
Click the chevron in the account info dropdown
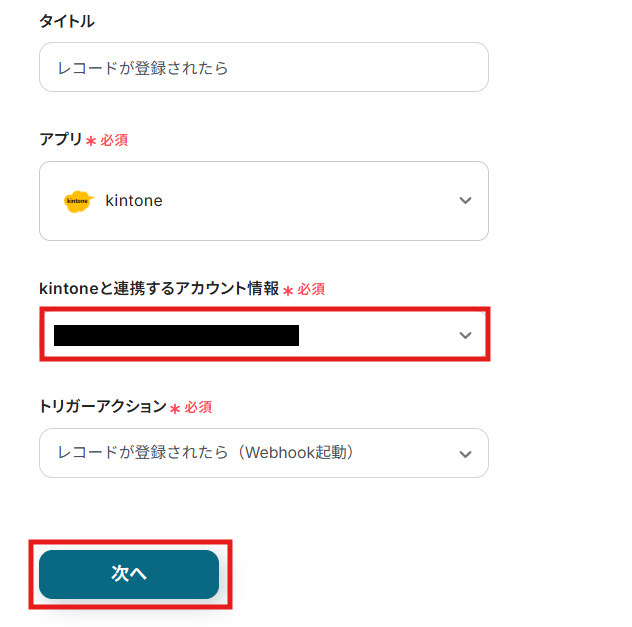[465, 335]
